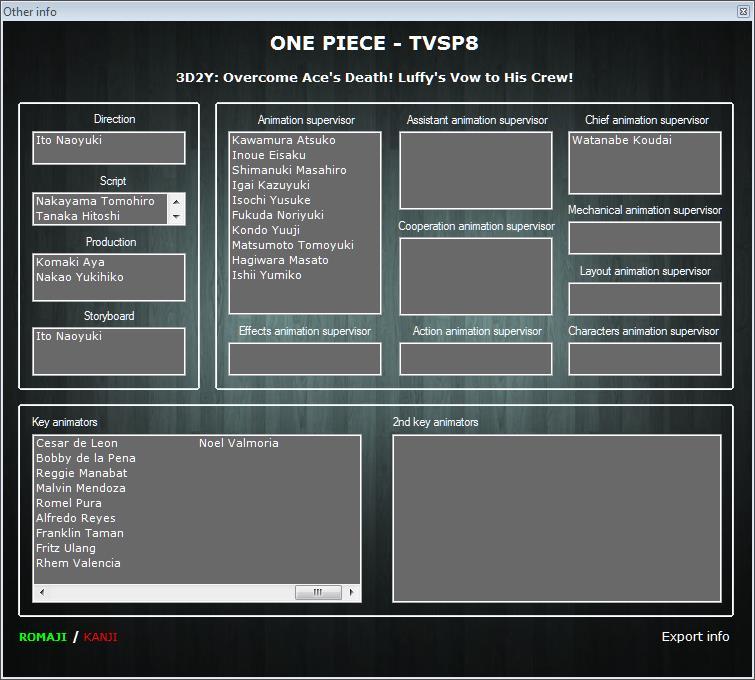Select Shimanuki Masahiro in the list
The image size is (755, 680).
pyautogui.click(x=289, y=170)
